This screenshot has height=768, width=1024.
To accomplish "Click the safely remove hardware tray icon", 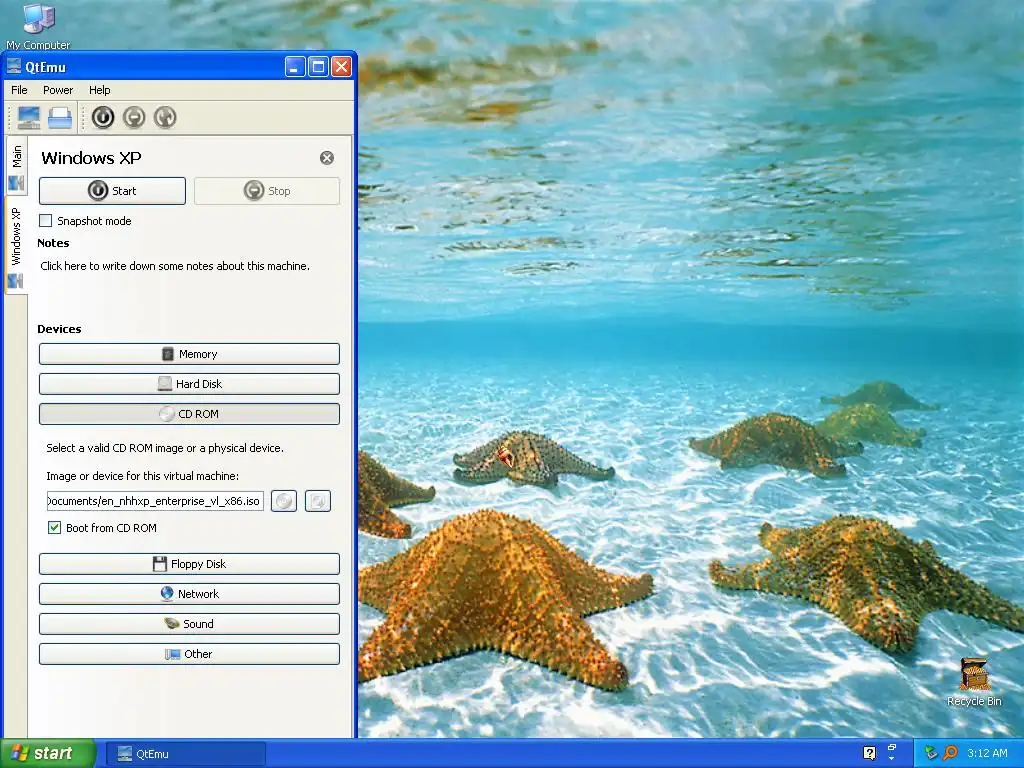I will (931, 754).
